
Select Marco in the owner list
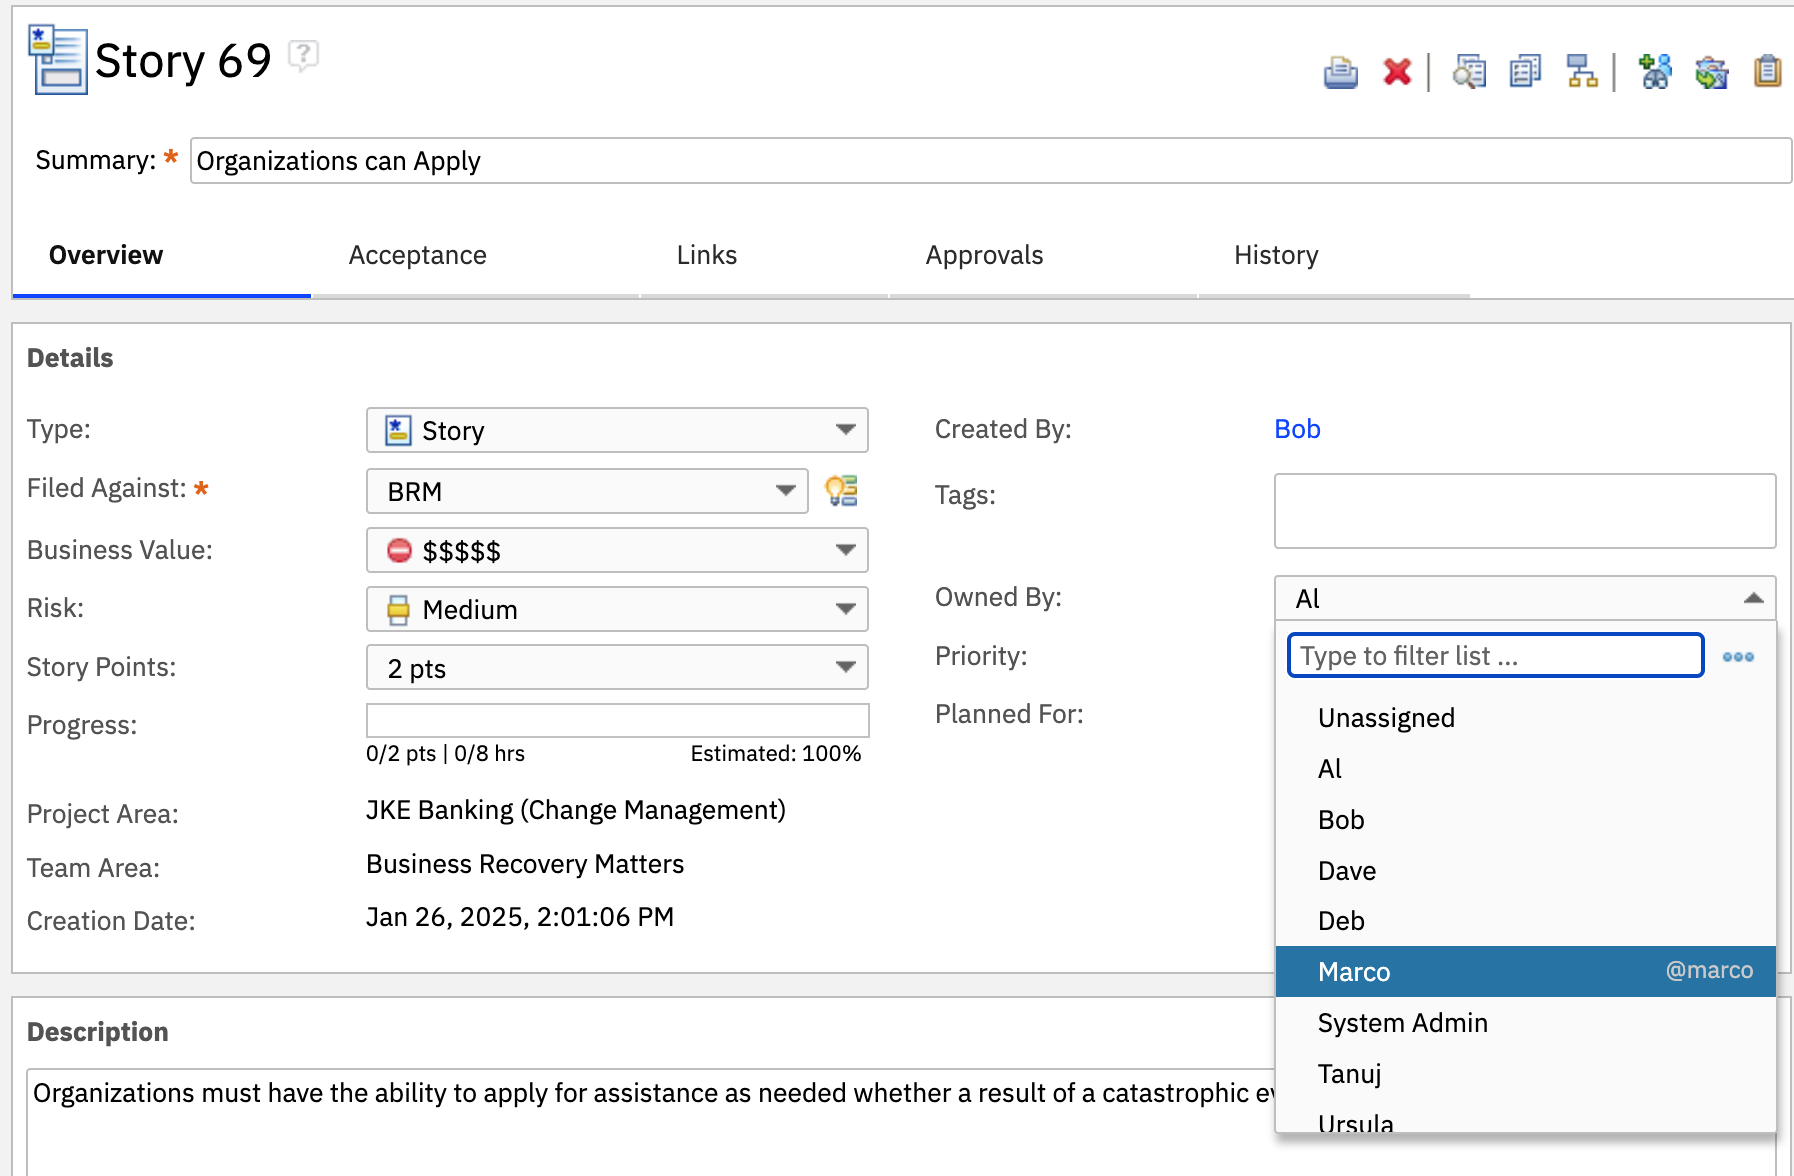click(x=1526, y=972)
